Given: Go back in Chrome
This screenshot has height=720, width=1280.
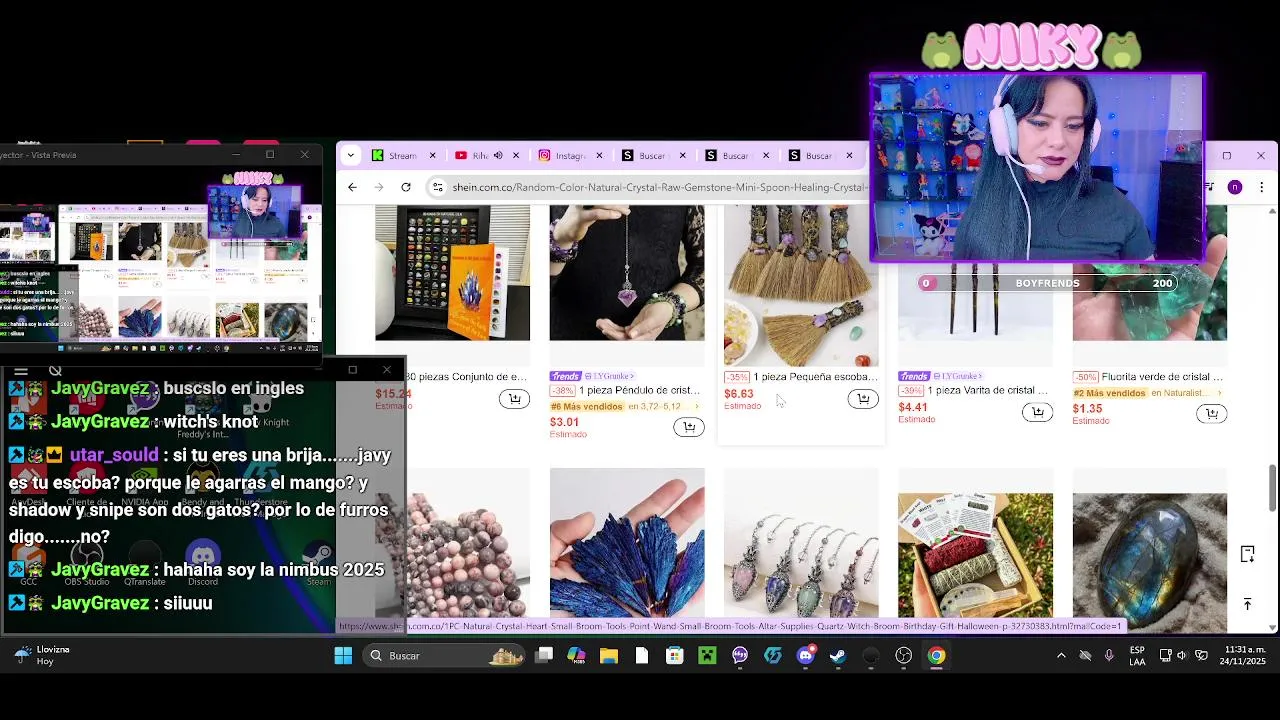Looking at the screenshot, I should point(352,187).
